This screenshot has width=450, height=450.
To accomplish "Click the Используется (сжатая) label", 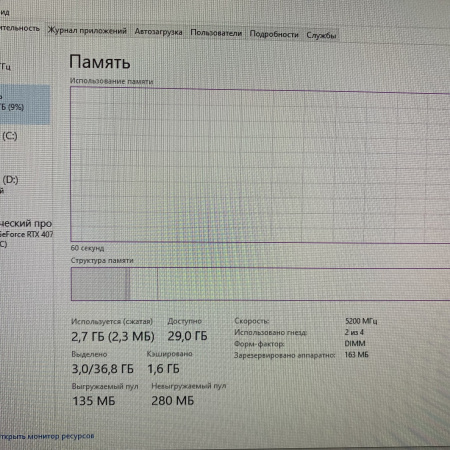I will (112, 322).
